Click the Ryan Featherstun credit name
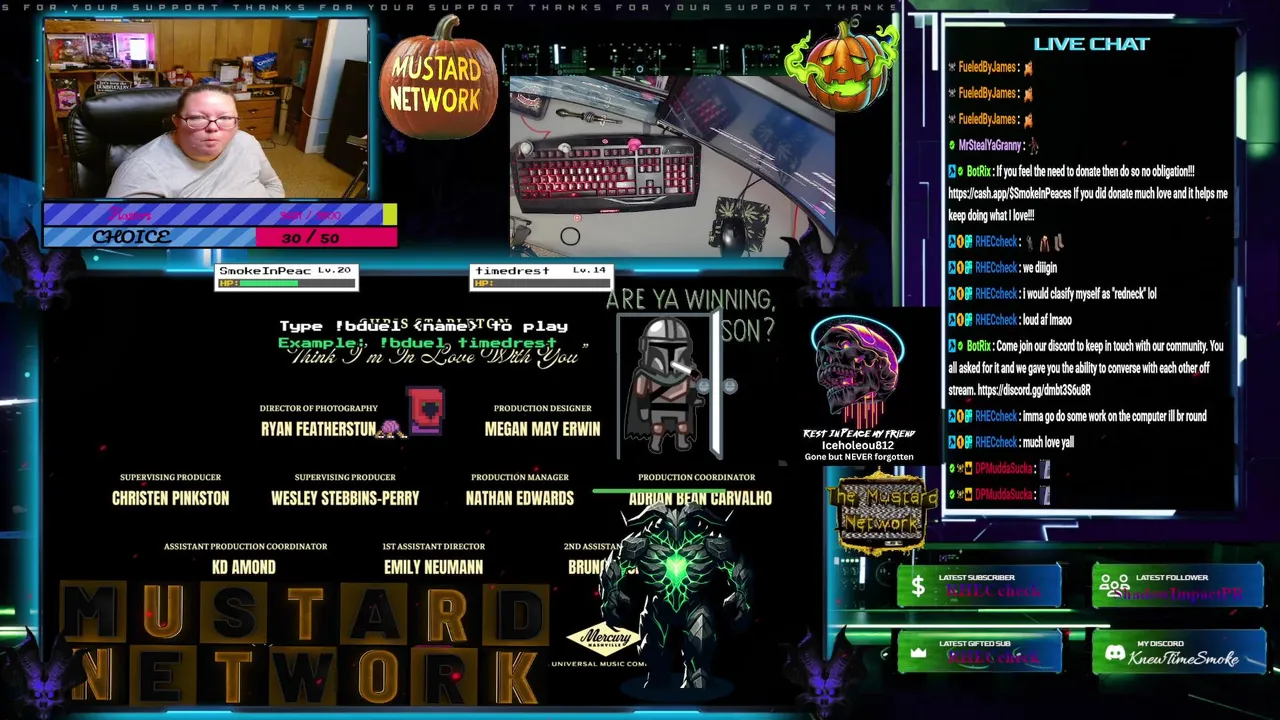Image resolution: width=1280 pixels, height=720 pixels. pos(318,429)
